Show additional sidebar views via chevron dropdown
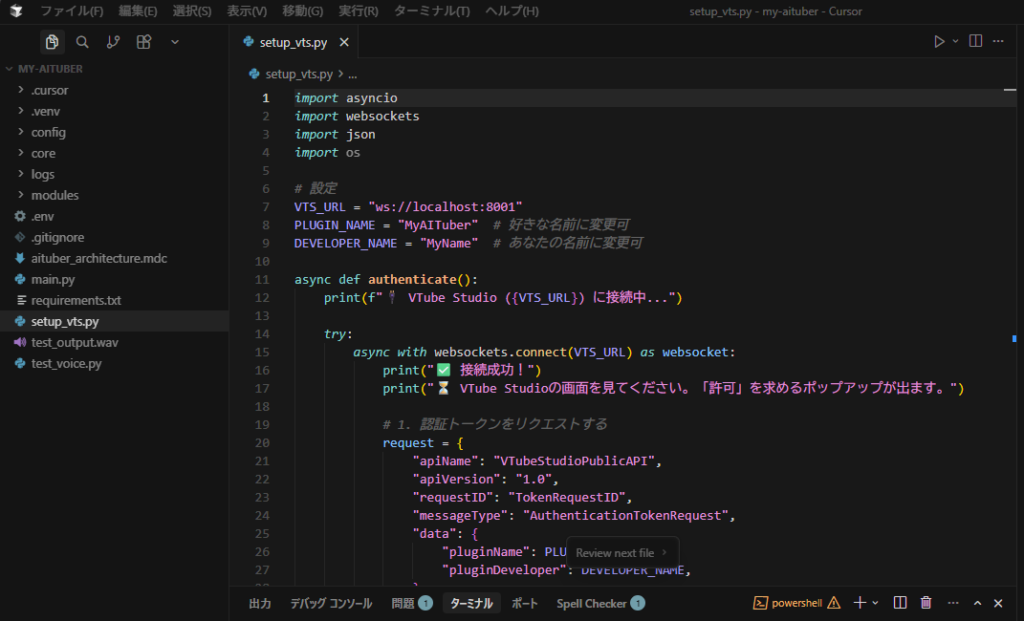Image resolution: width=1024 pixels, height=621 pixels. point(175,42)
